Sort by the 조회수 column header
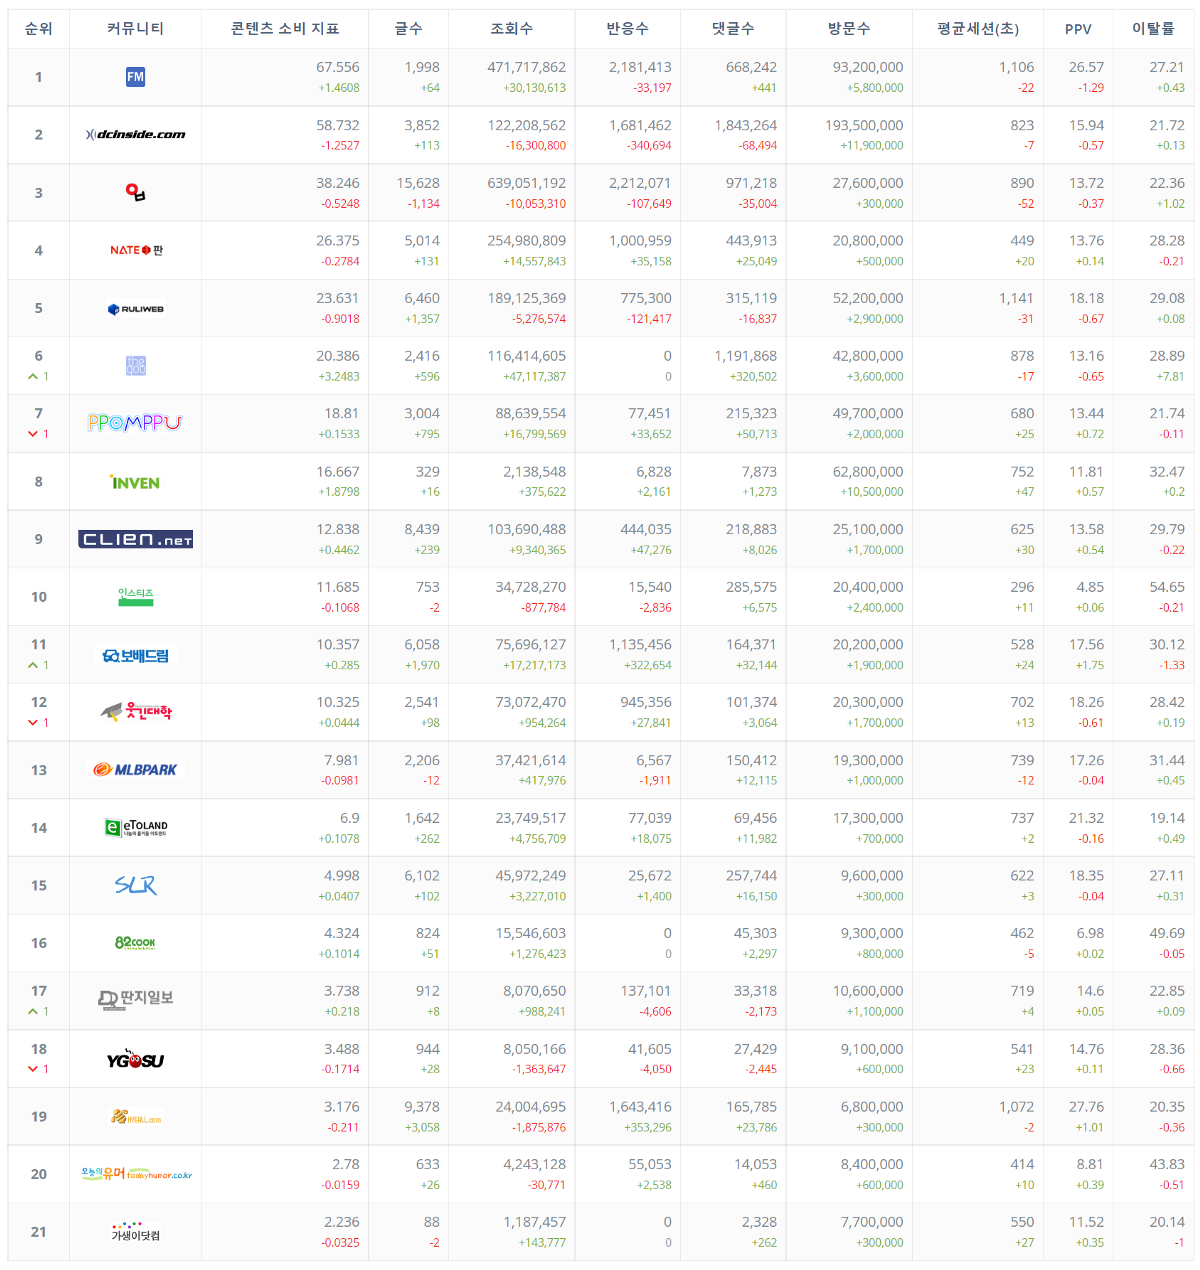 coord(511,29)
